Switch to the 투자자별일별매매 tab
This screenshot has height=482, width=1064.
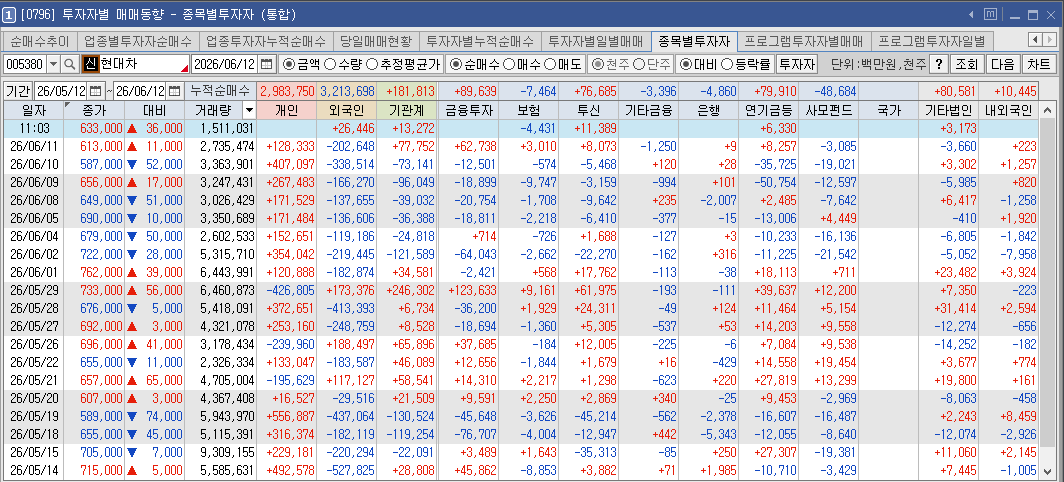(x=596, y=41)
